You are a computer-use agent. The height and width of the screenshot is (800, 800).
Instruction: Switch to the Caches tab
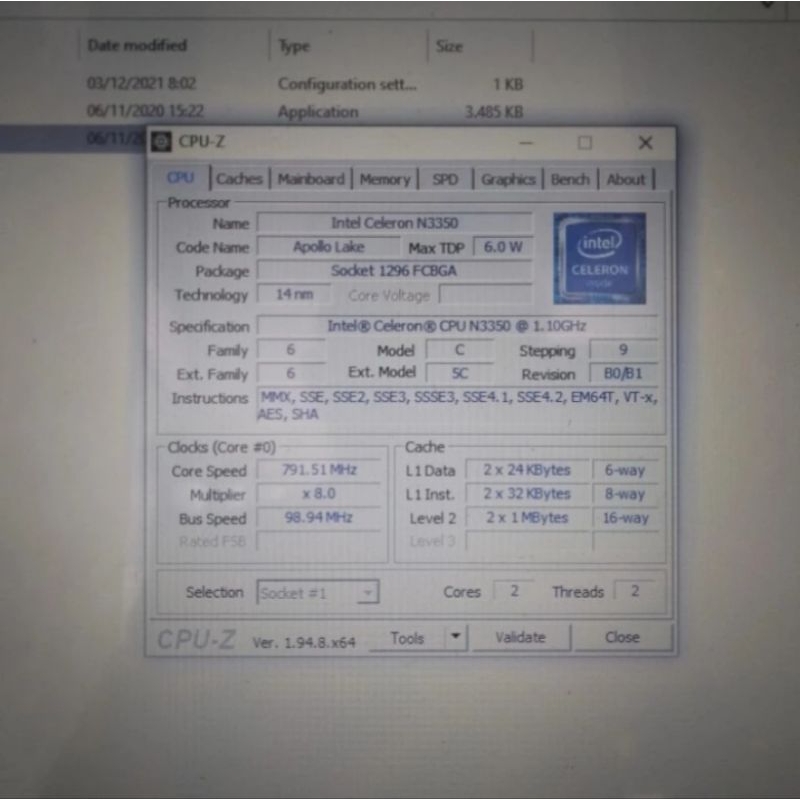(239, 179)
